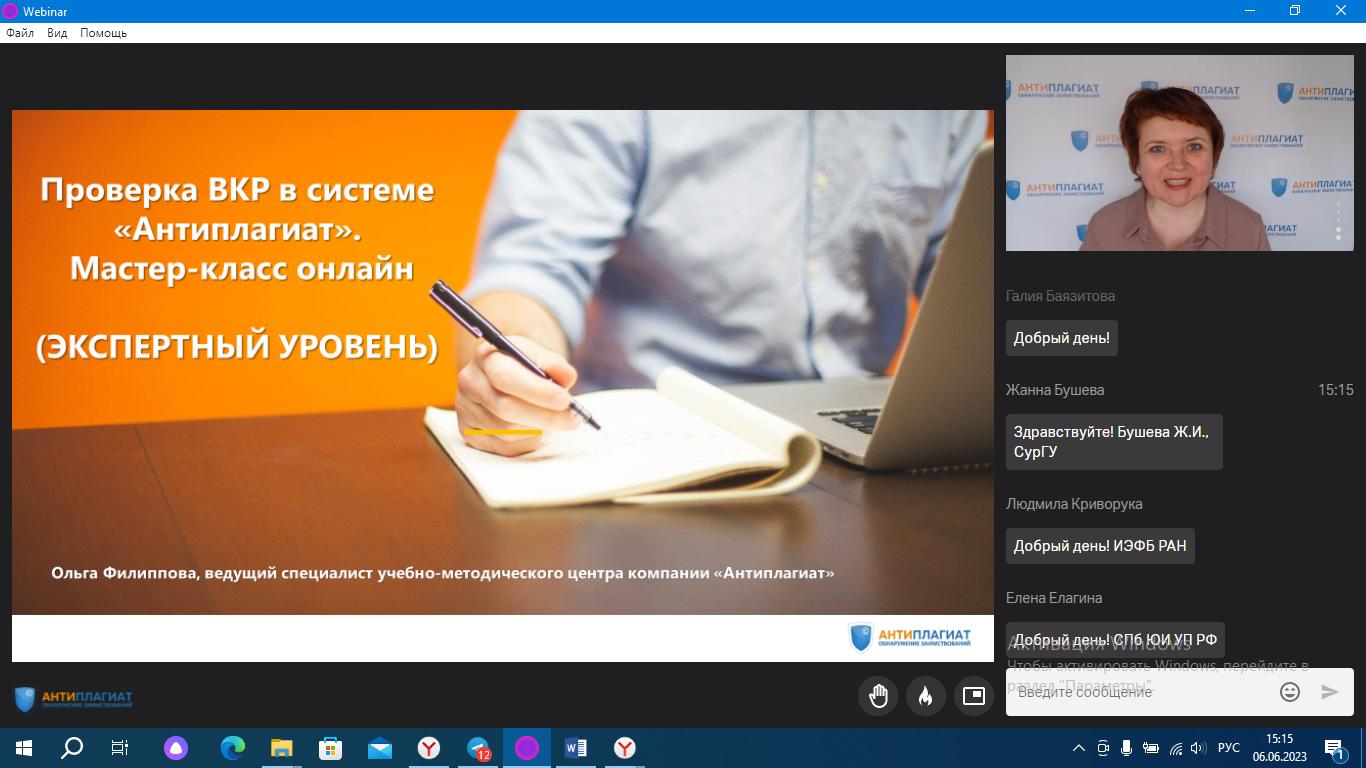Open Windows Start menu

[x=24, y=748]
